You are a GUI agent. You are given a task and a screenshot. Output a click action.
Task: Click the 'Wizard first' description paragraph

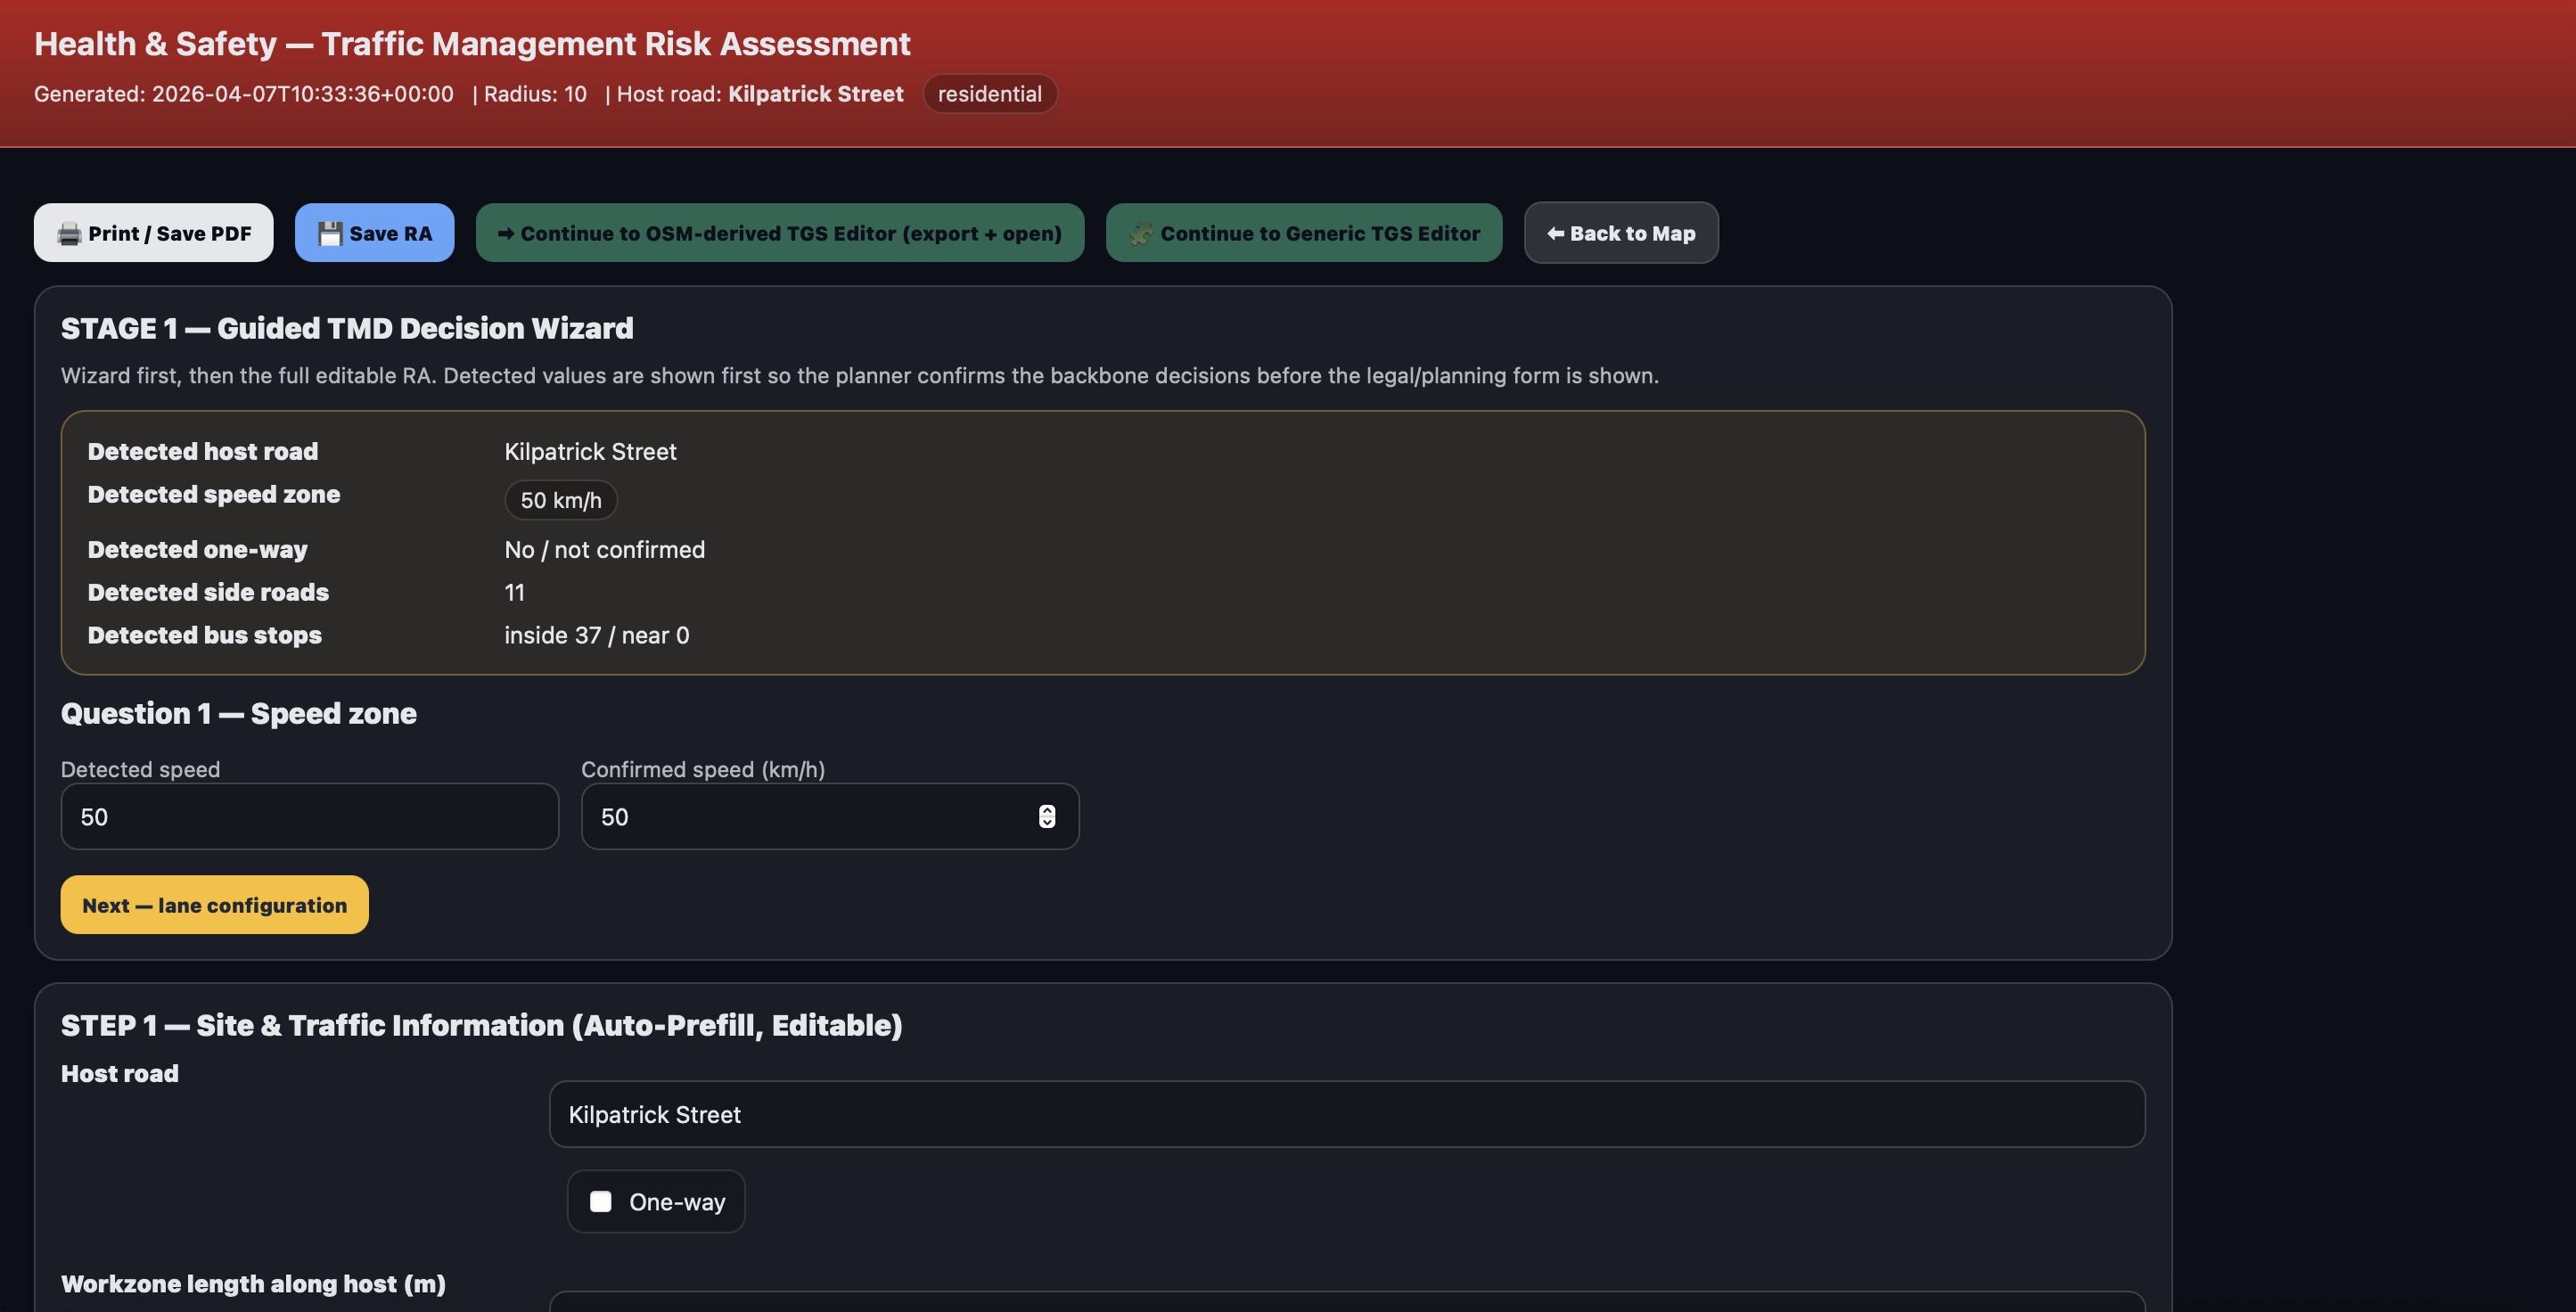pos(860,376)
